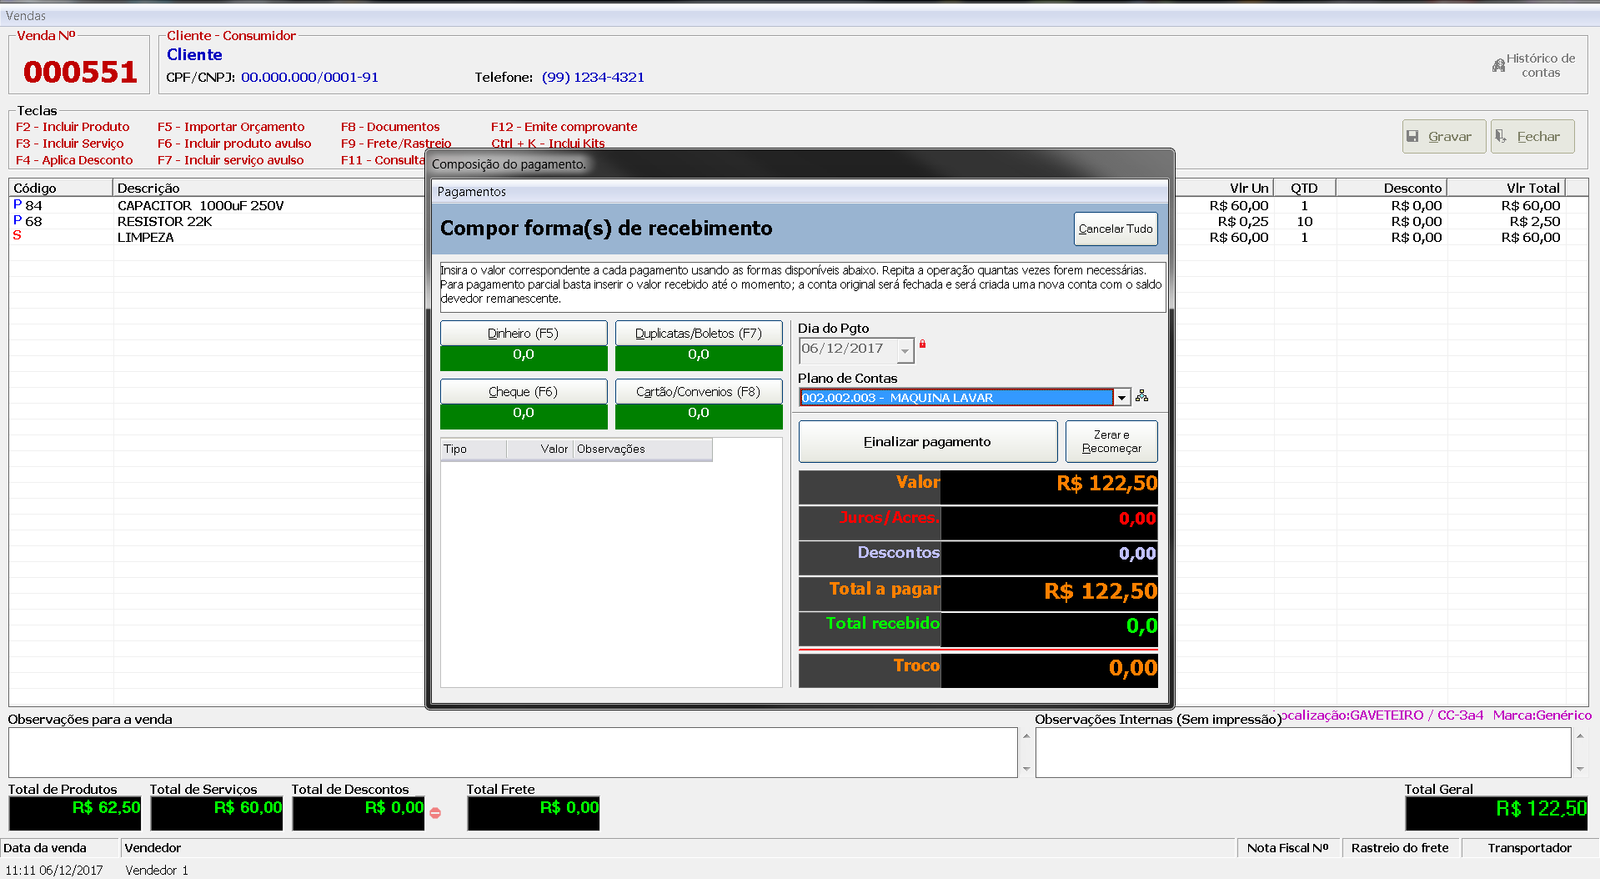Image resolution: width=1600 pixels, height=879 pixels.
Task: Click the Fechar exit button
Action: (1531, 137)
